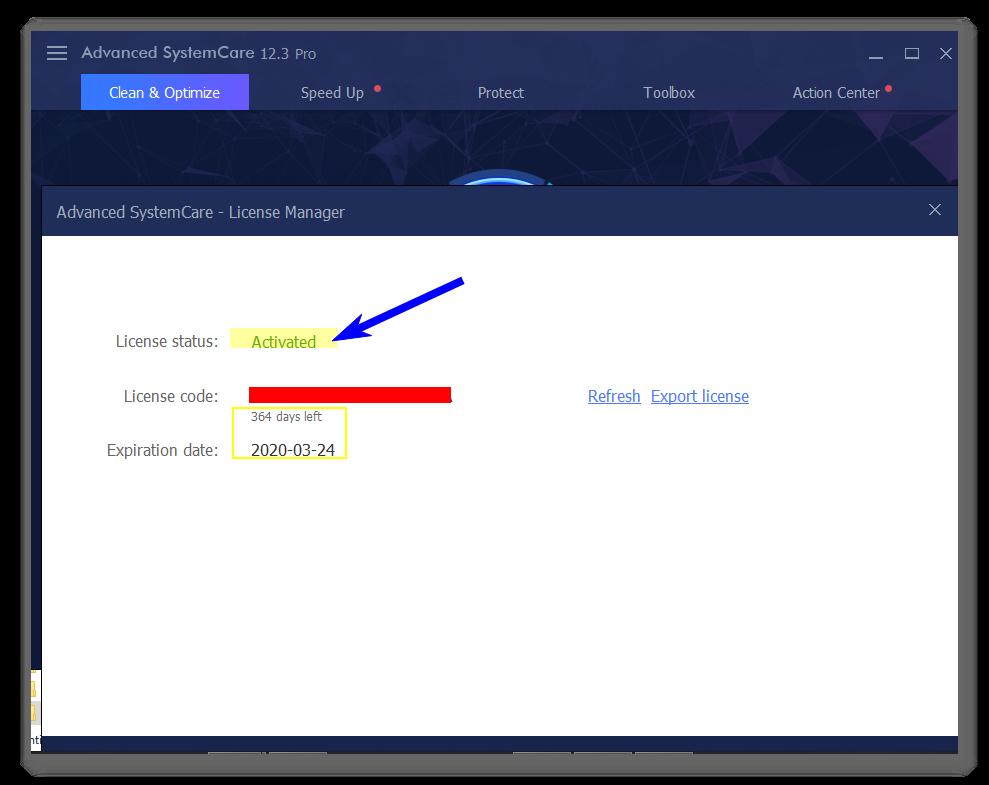Select the Toolbox tab

tap(669, 93)
